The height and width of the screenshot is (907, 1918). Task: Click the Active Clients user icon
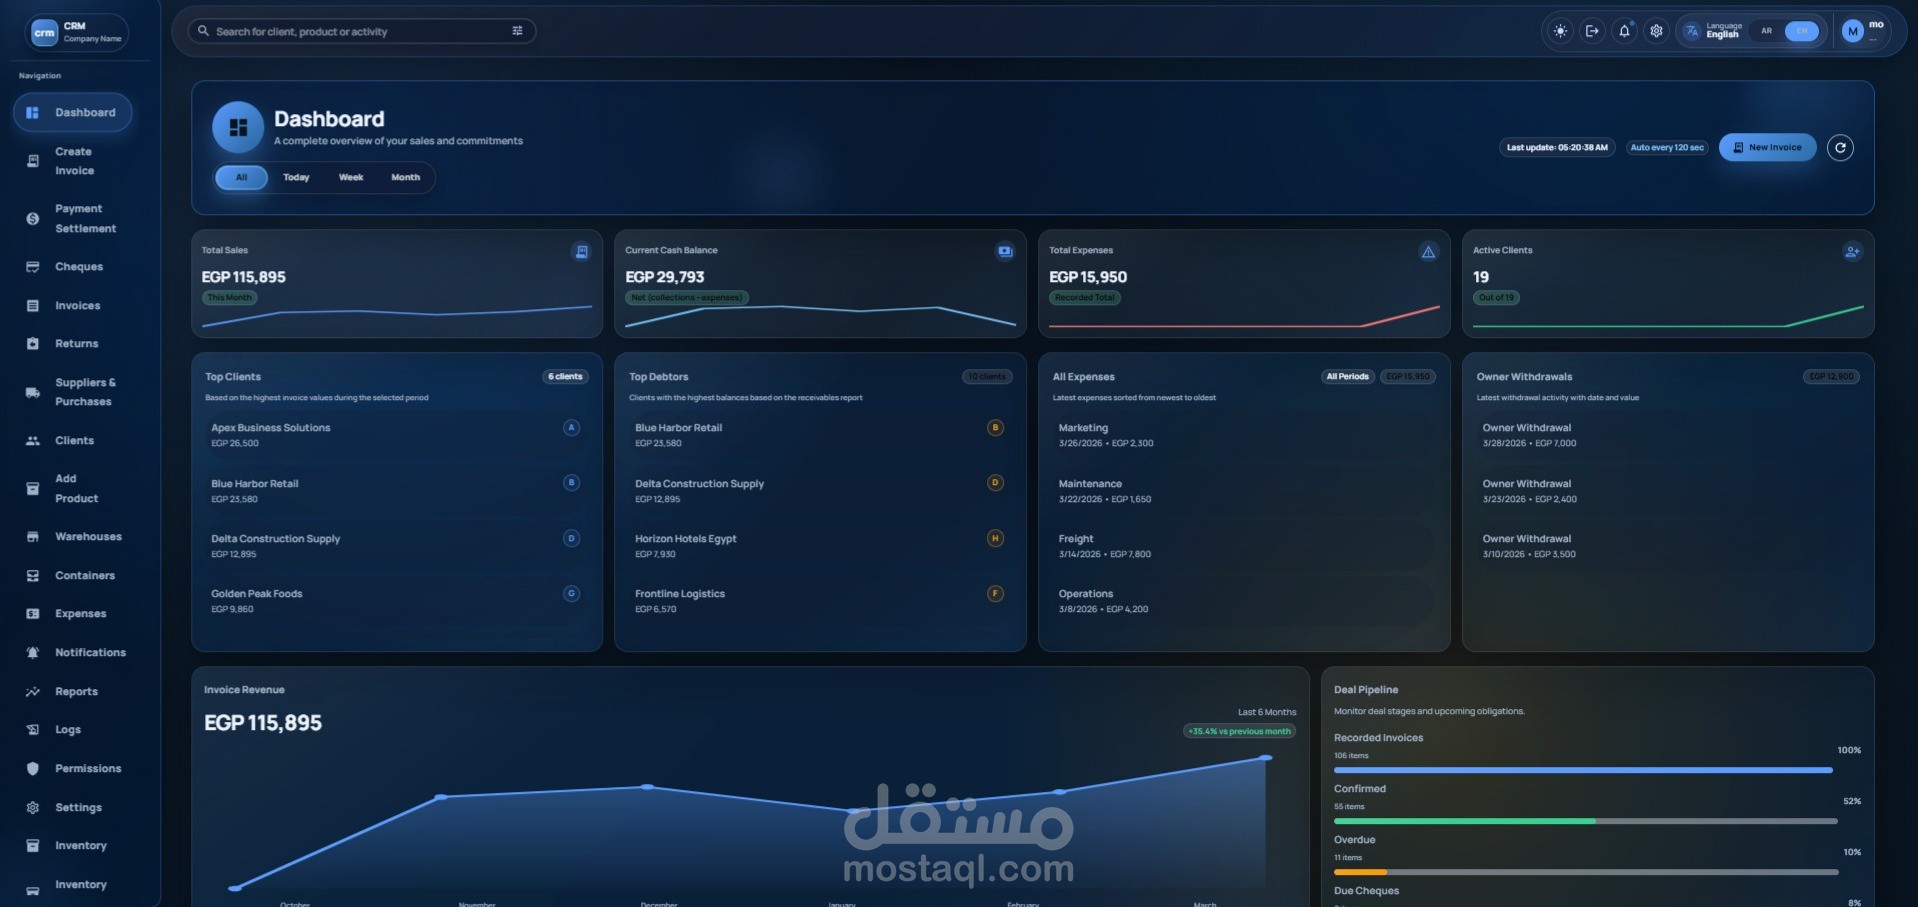coord(1852,251)
